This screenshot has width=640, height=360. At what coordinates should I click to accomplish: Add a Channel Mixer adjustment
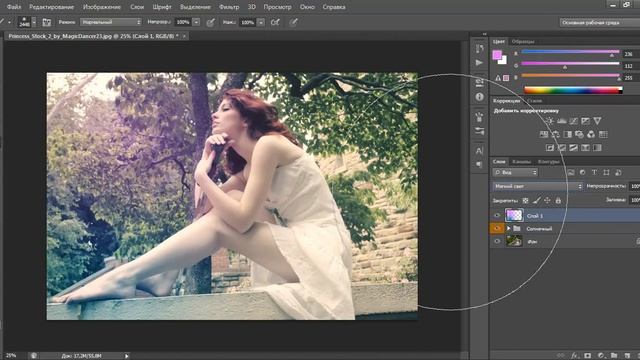pyautogui.click(x=591, y=134)
